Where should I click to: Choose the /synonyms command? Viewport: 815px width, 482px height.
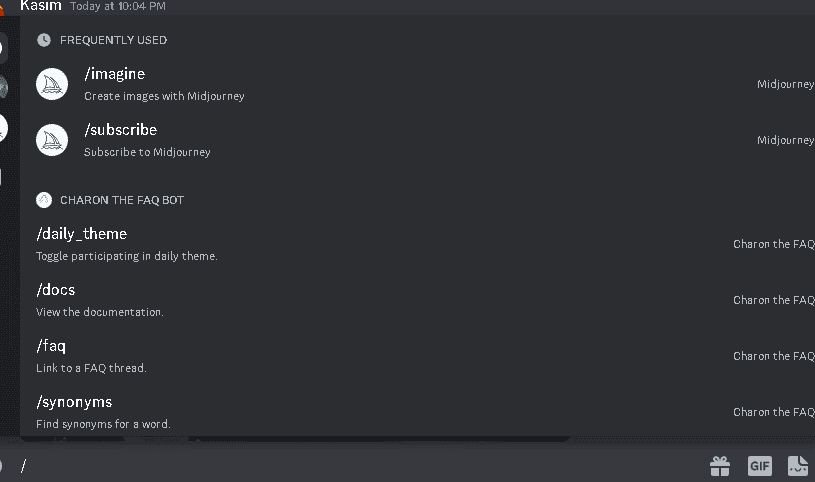click(x=418, y=412)
